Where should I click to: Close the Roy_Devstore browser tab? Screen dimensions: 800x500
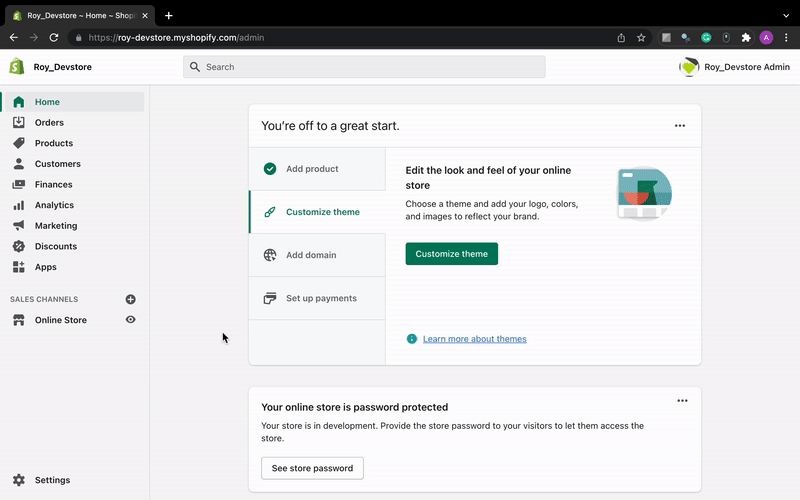tap(145, 15)
